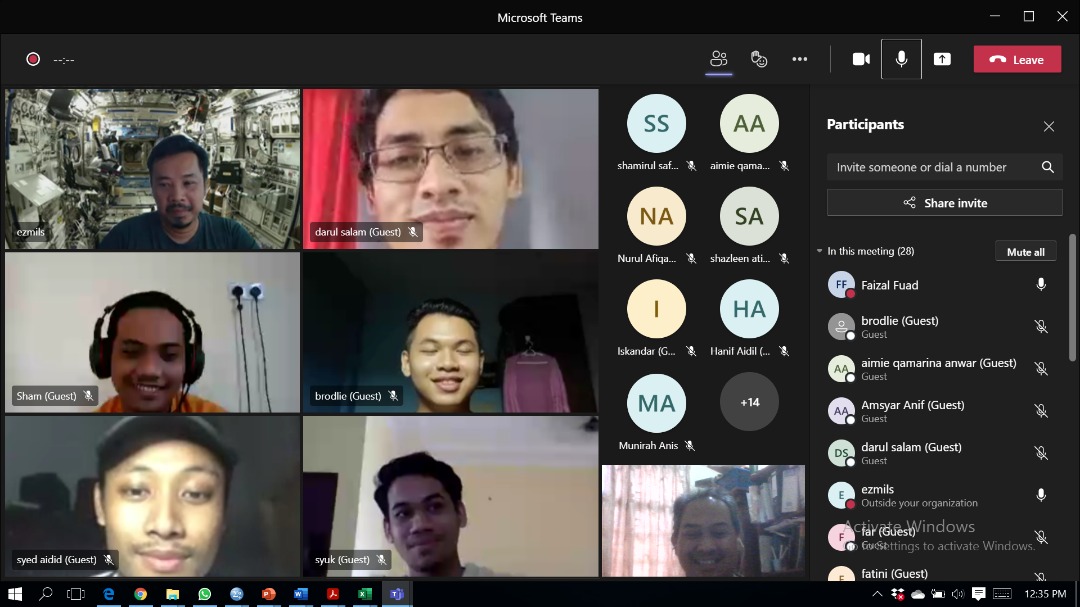Click the recording indicator icon
This screenshot has height=607, width=1080.
(33, 59)
